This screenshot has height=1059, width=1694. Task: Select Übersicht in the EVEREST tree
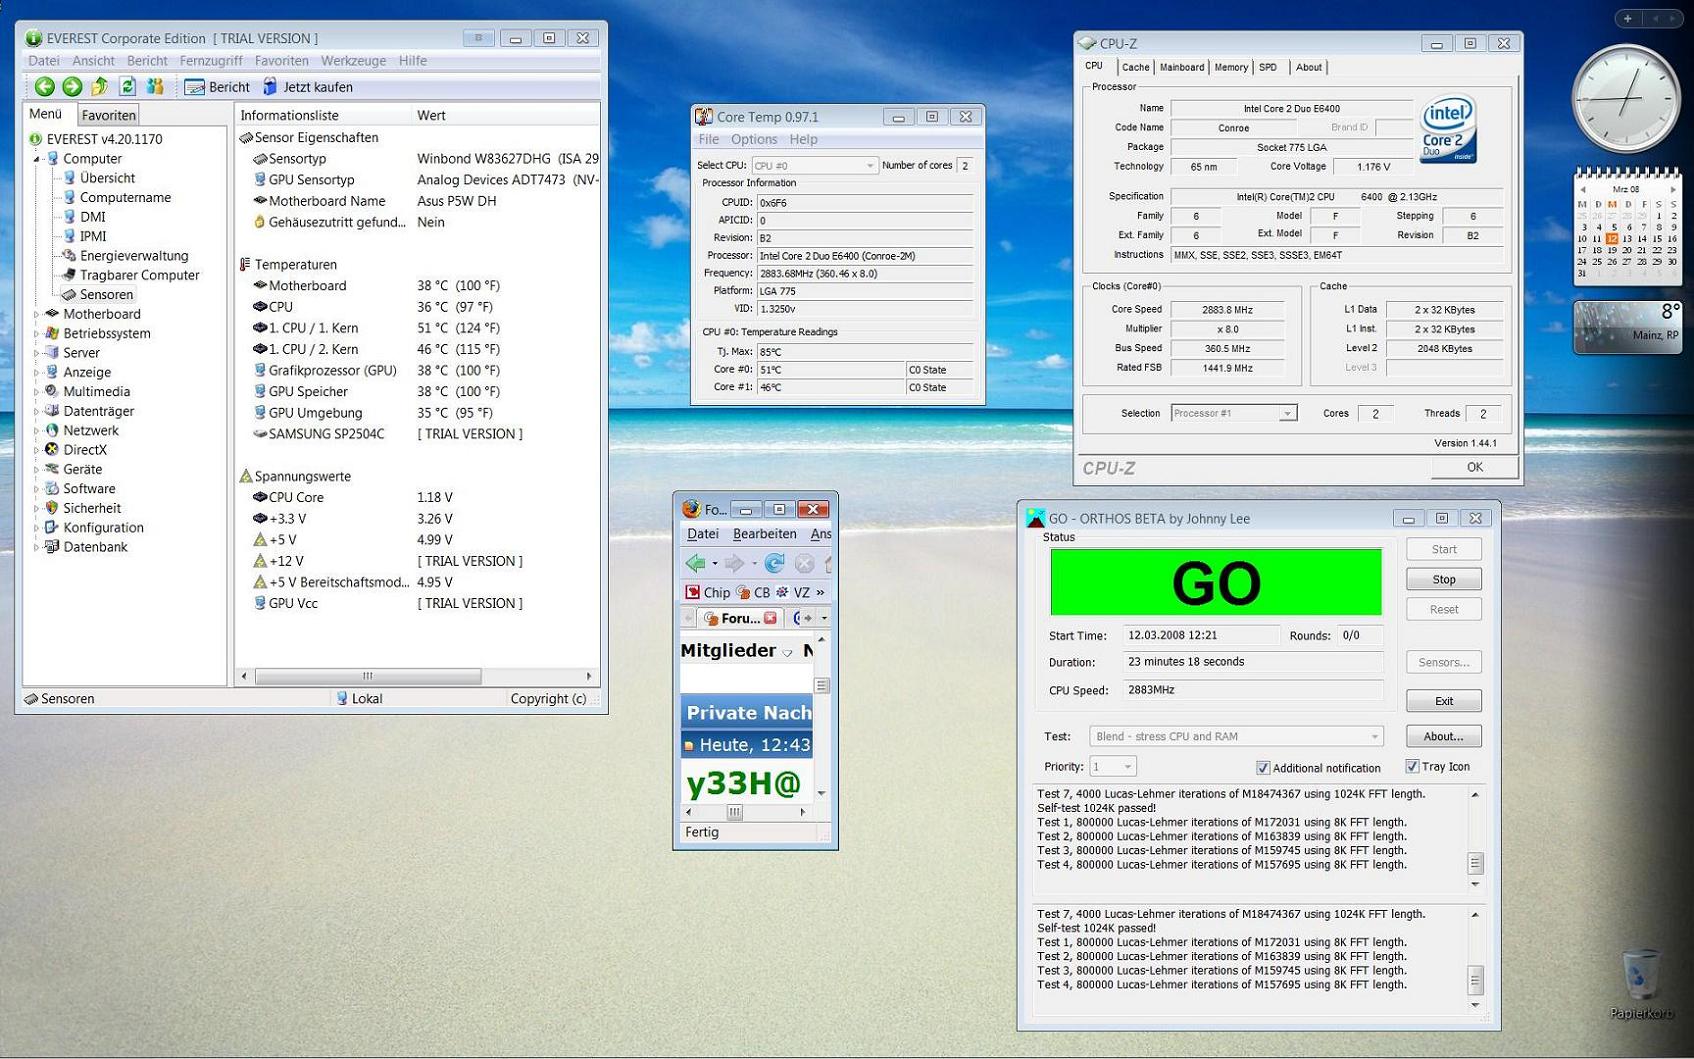pos(107,178)
